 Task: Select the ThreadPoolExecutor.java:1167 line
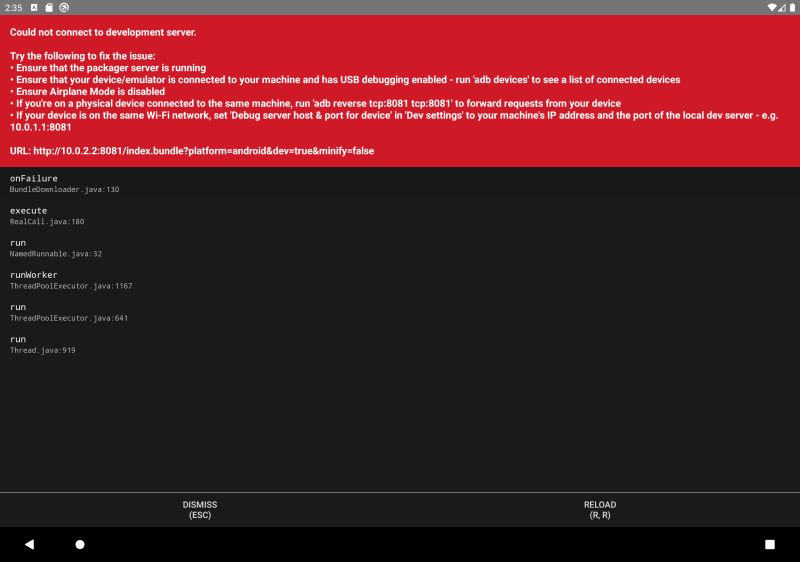coord(71,286)
